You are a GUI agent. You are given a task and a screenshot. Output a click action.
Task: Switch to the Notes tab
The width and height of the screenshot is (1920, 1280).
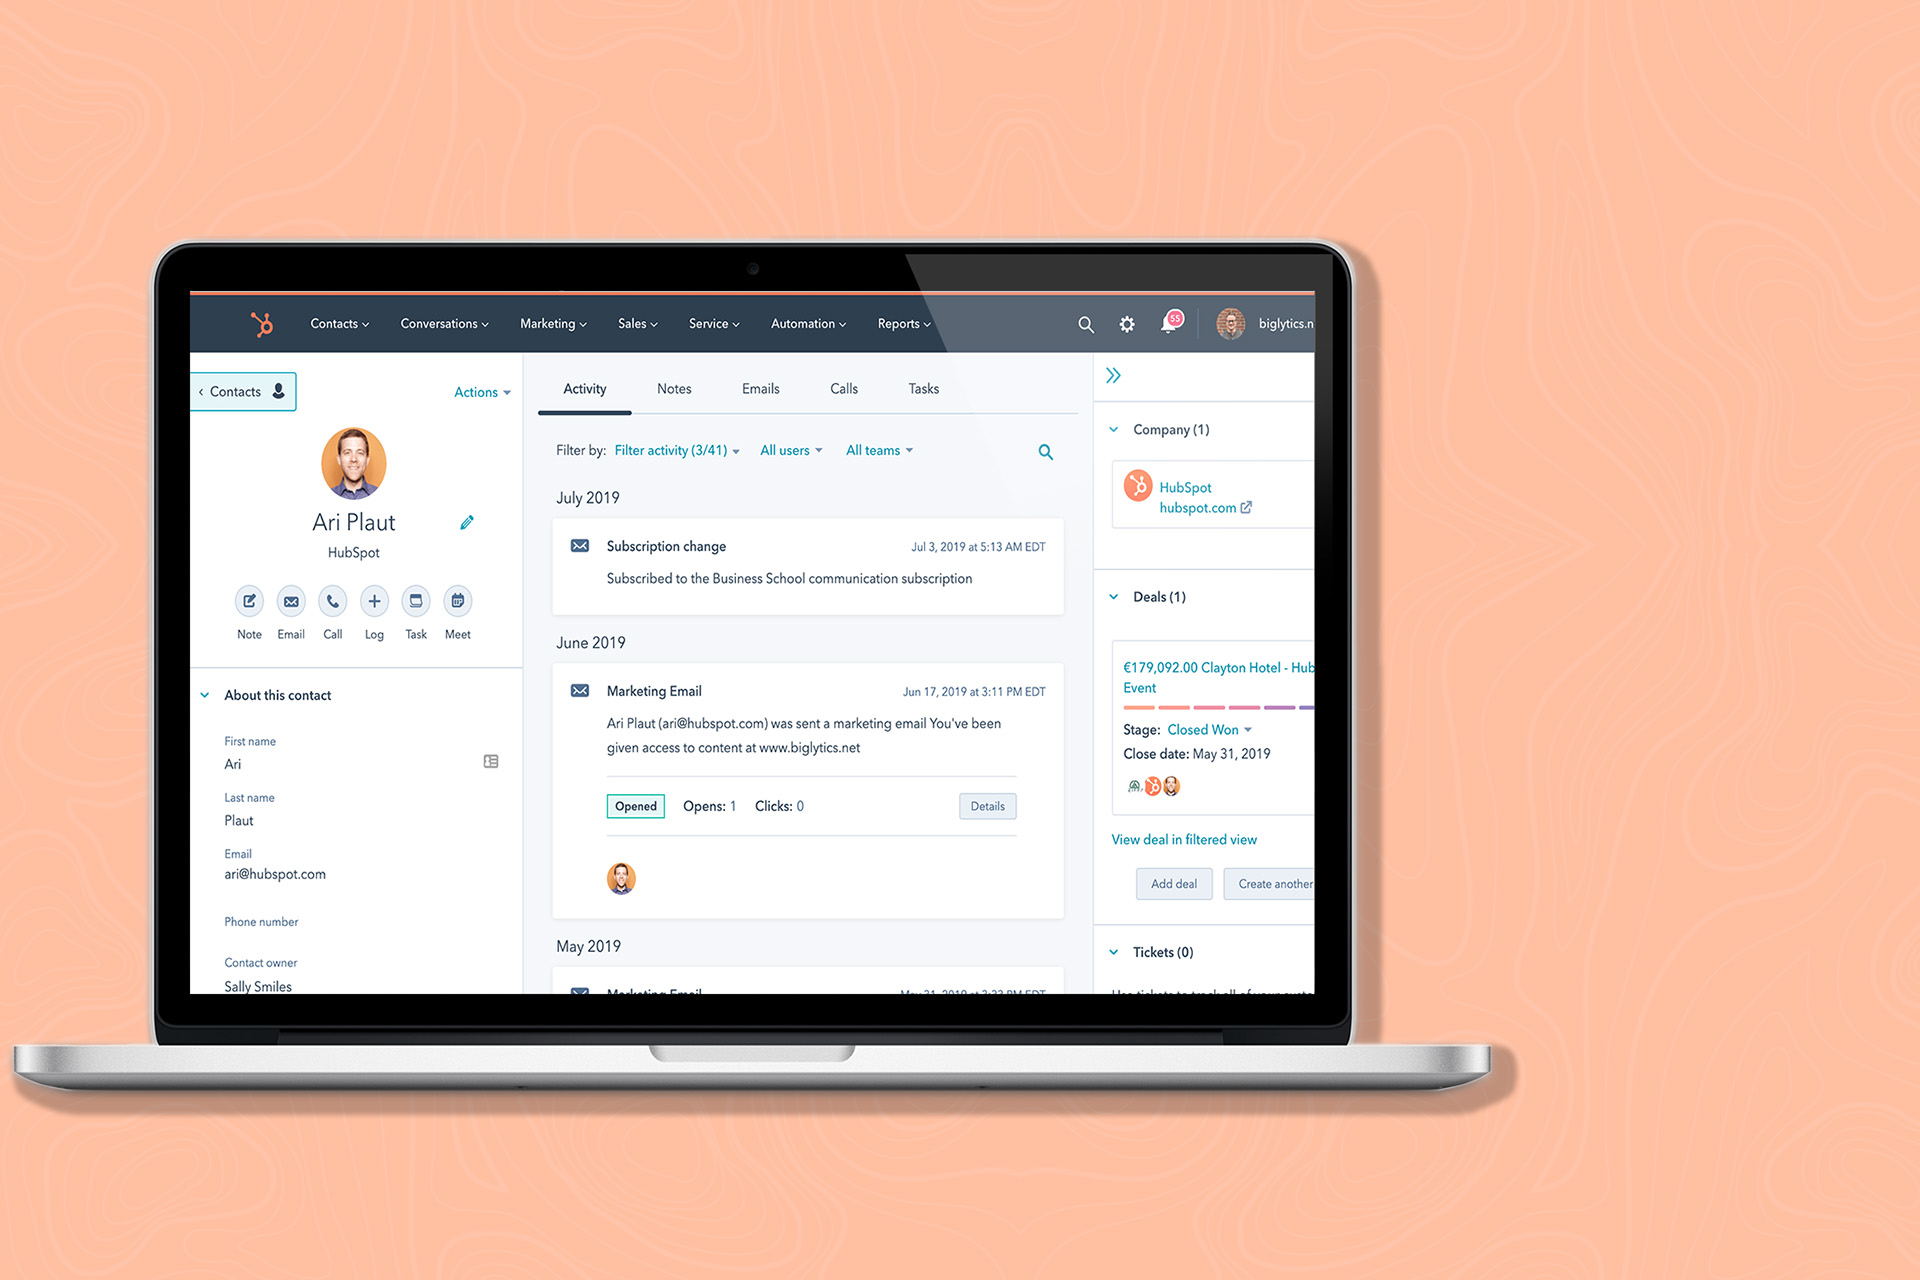673,387
